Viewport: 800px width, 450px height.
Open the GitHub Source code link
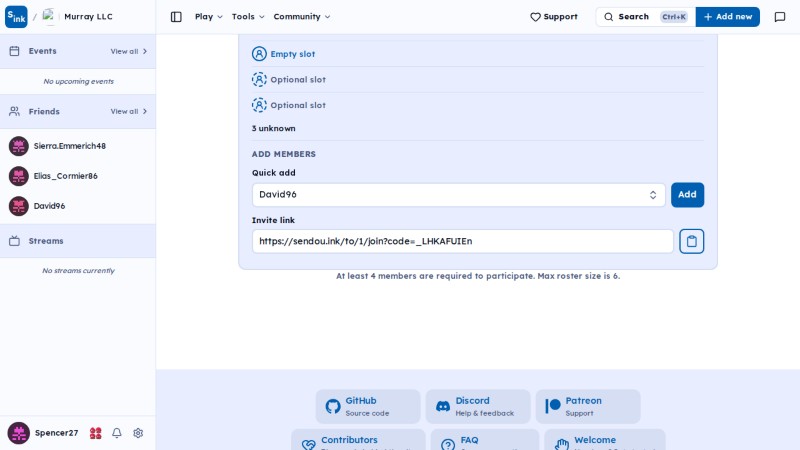click(368, 407)
